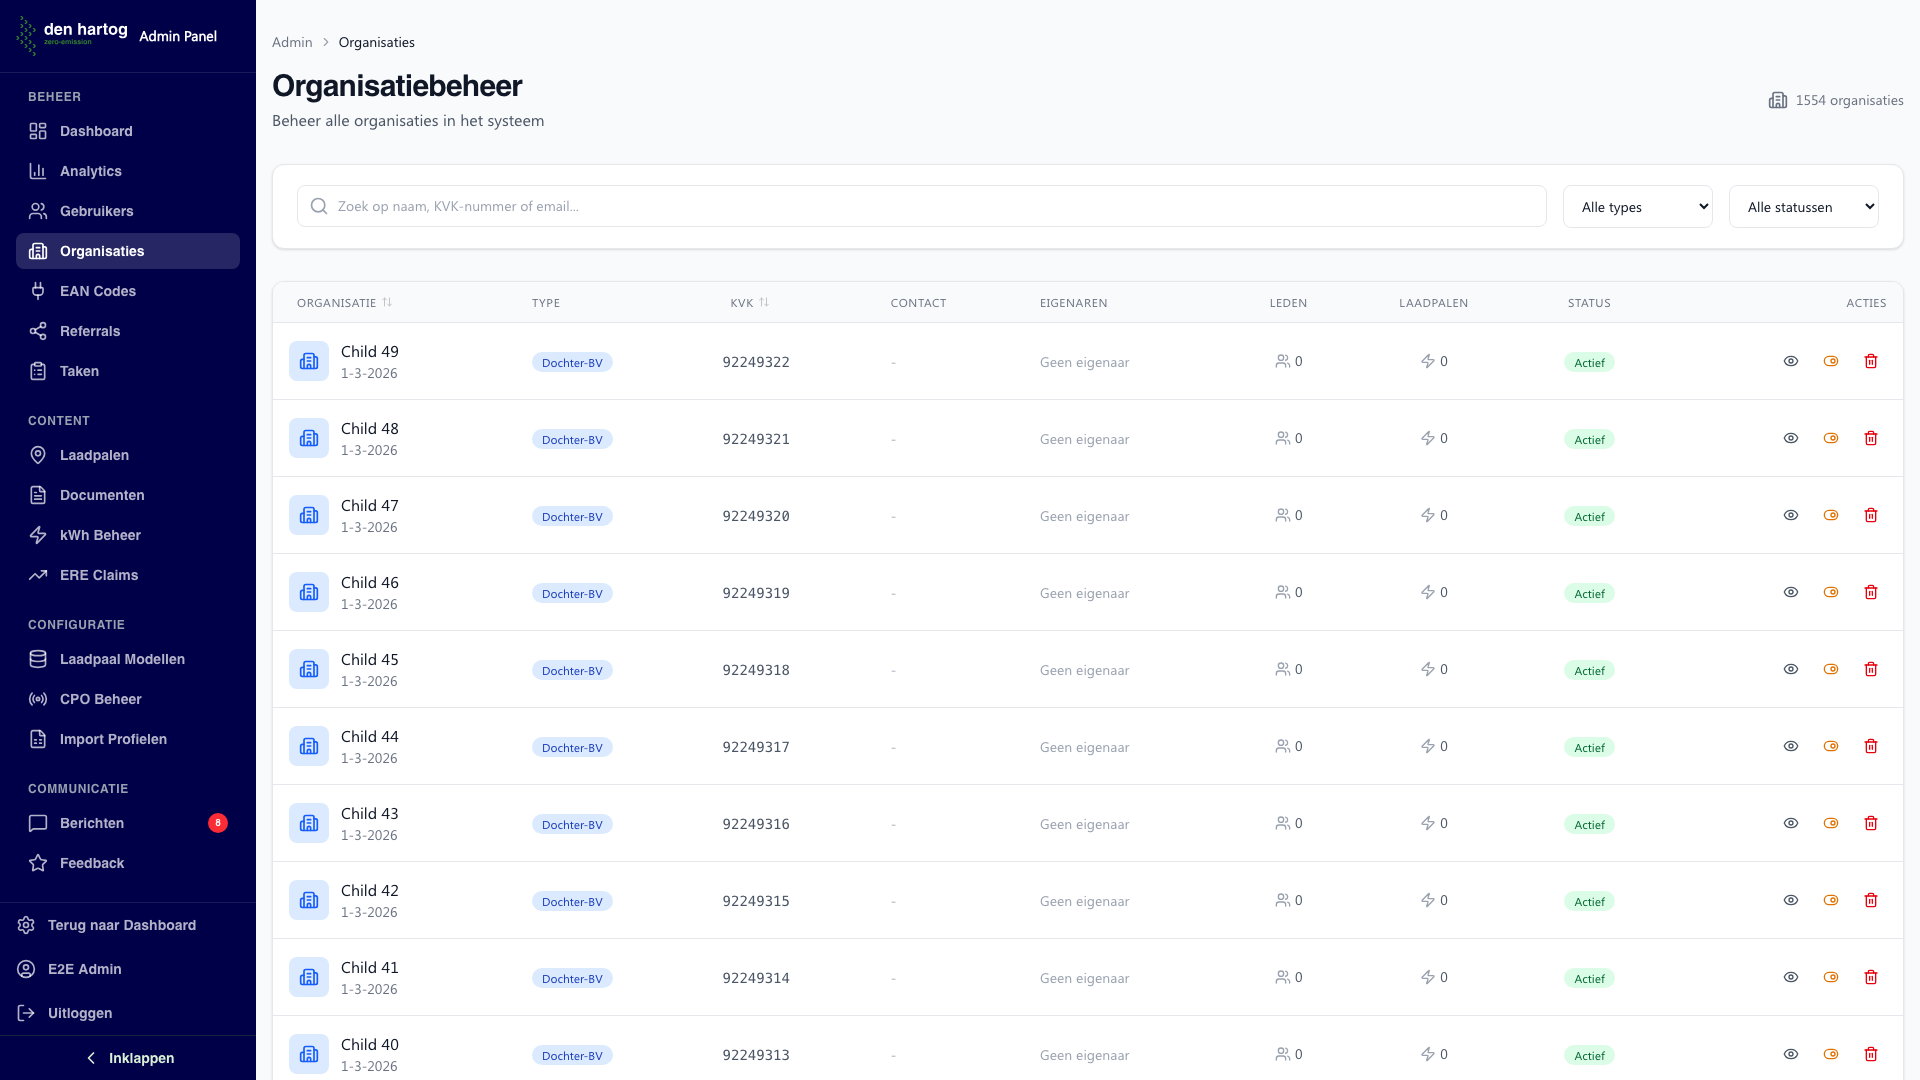Click the eye icon for Child 44
The height and width of the screenshot is (1080, 1920).
(1790, 746)
